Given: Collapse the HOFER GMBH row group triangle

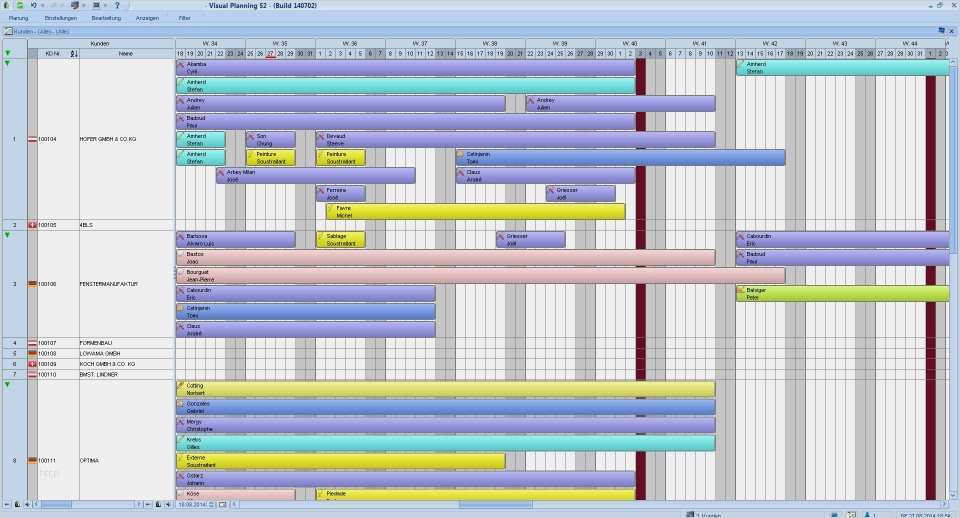Looking at the screenshot, I should [7, 63].
